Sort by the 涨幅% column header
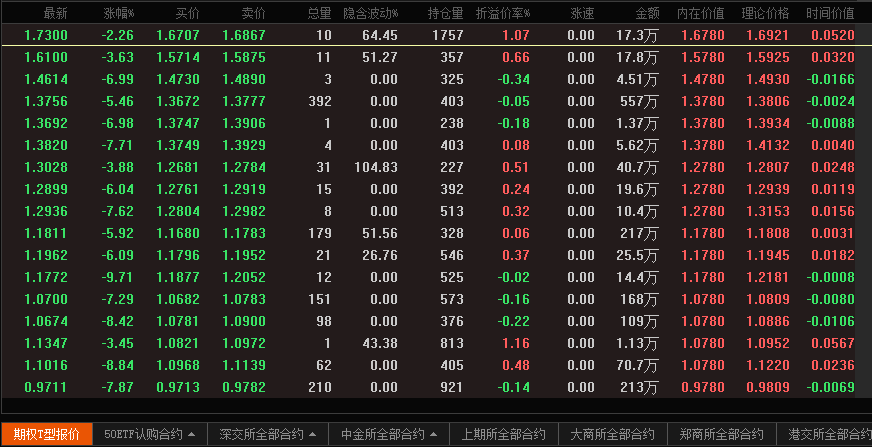Image resolution: width=872 pixels, height=447 pixels. pos(119,13)
